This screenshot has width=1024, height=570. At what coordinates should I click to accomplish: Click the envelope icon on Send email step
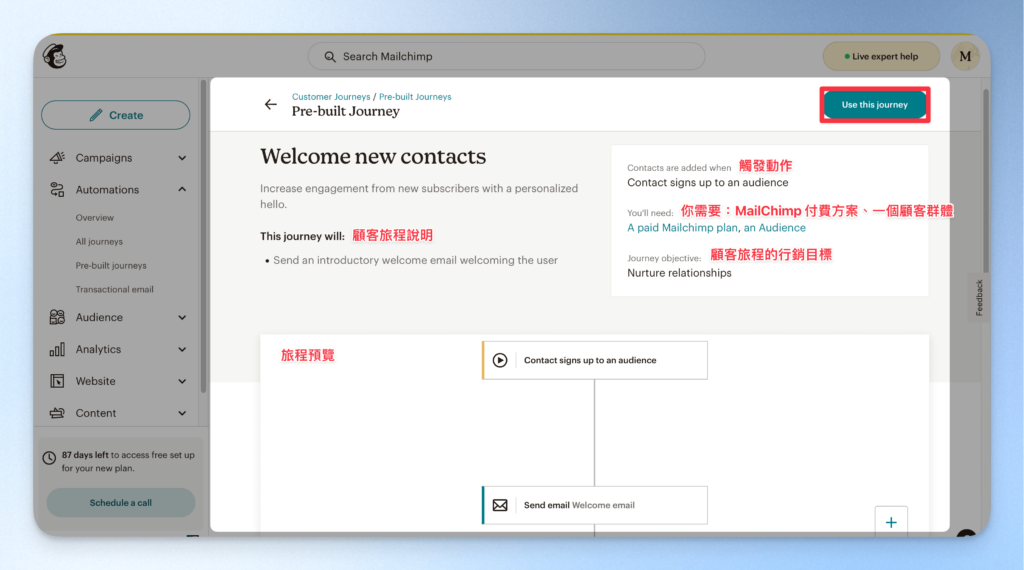500,505
